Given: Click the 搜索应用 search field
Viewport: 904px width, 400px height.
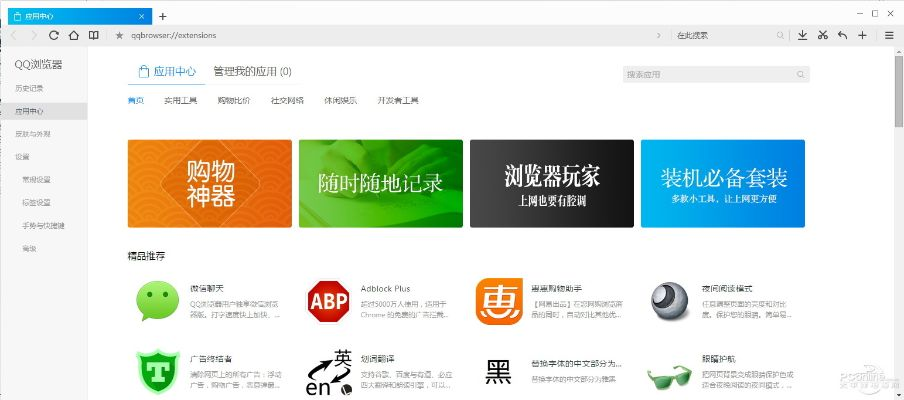Looking at the screenshot, I should tap(708, 74).
